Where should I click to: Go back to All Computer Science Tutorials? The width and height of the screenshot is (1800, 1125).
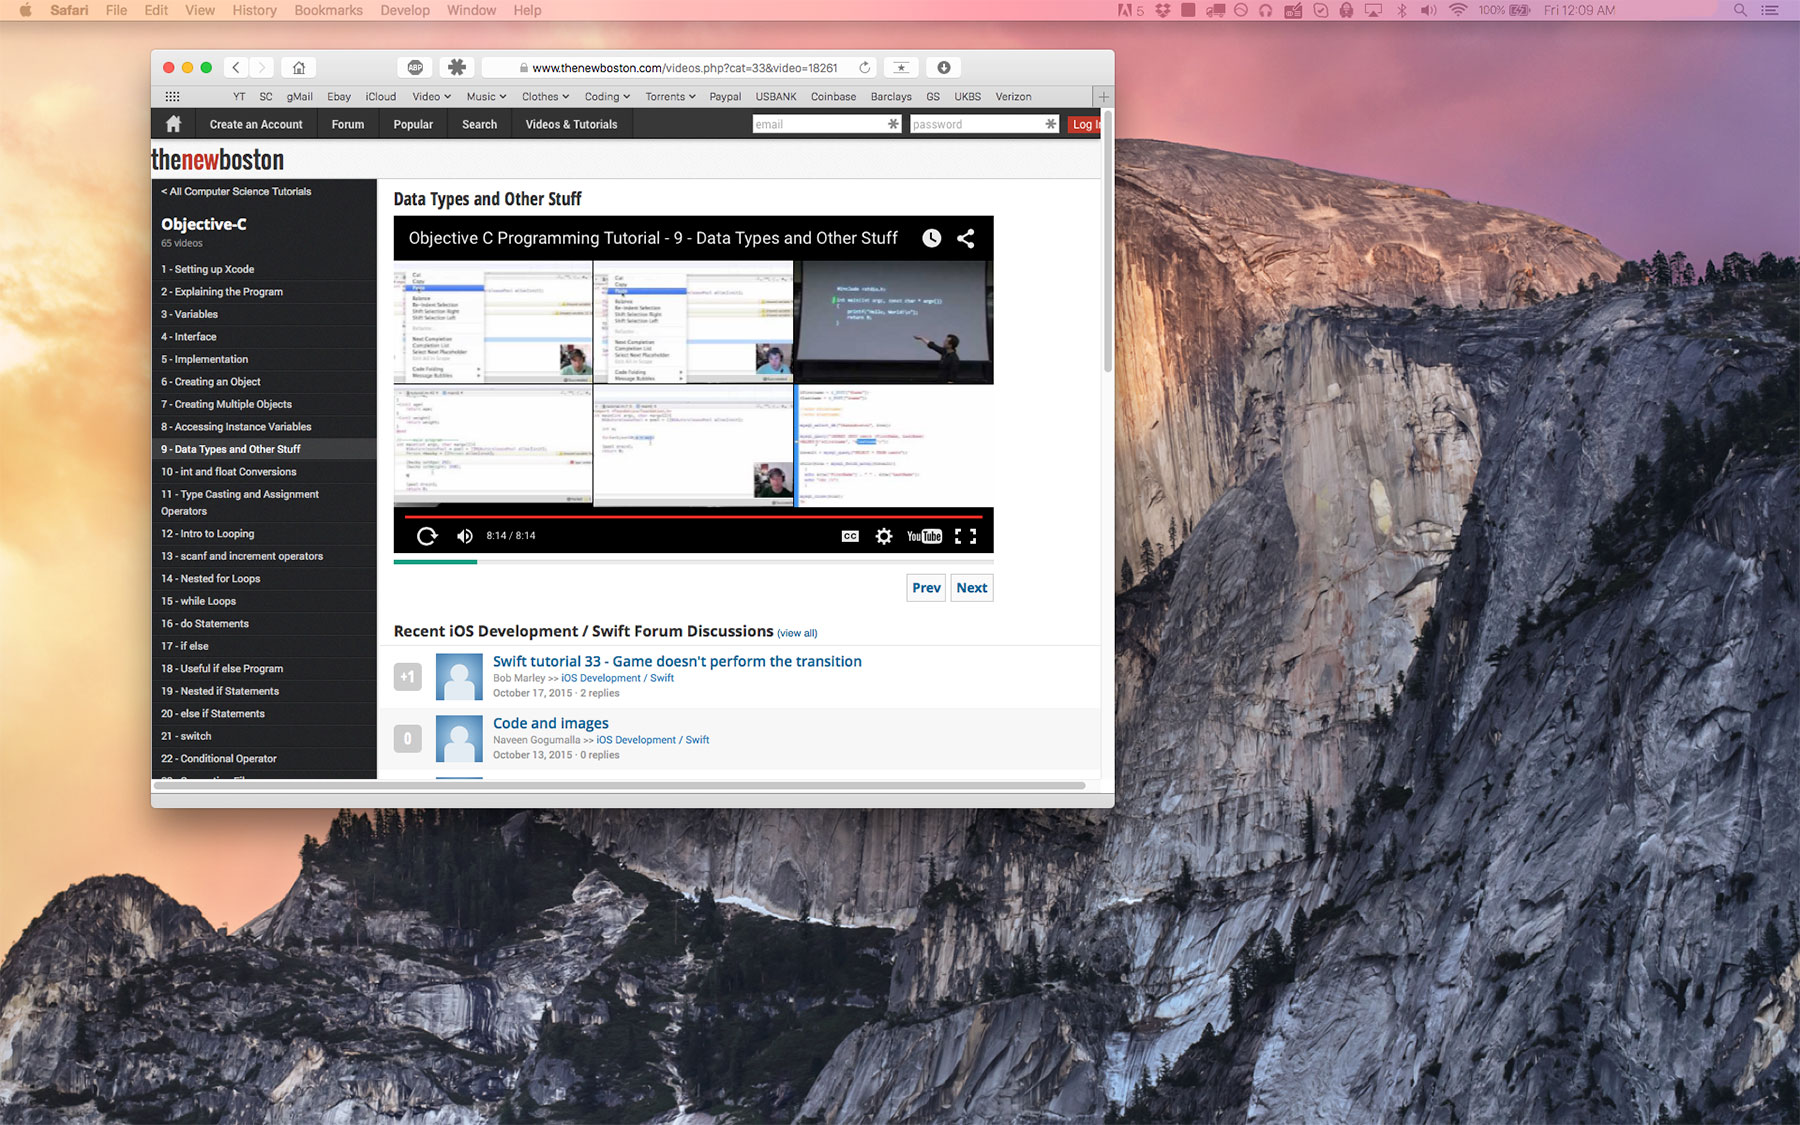tap(236, 191)
